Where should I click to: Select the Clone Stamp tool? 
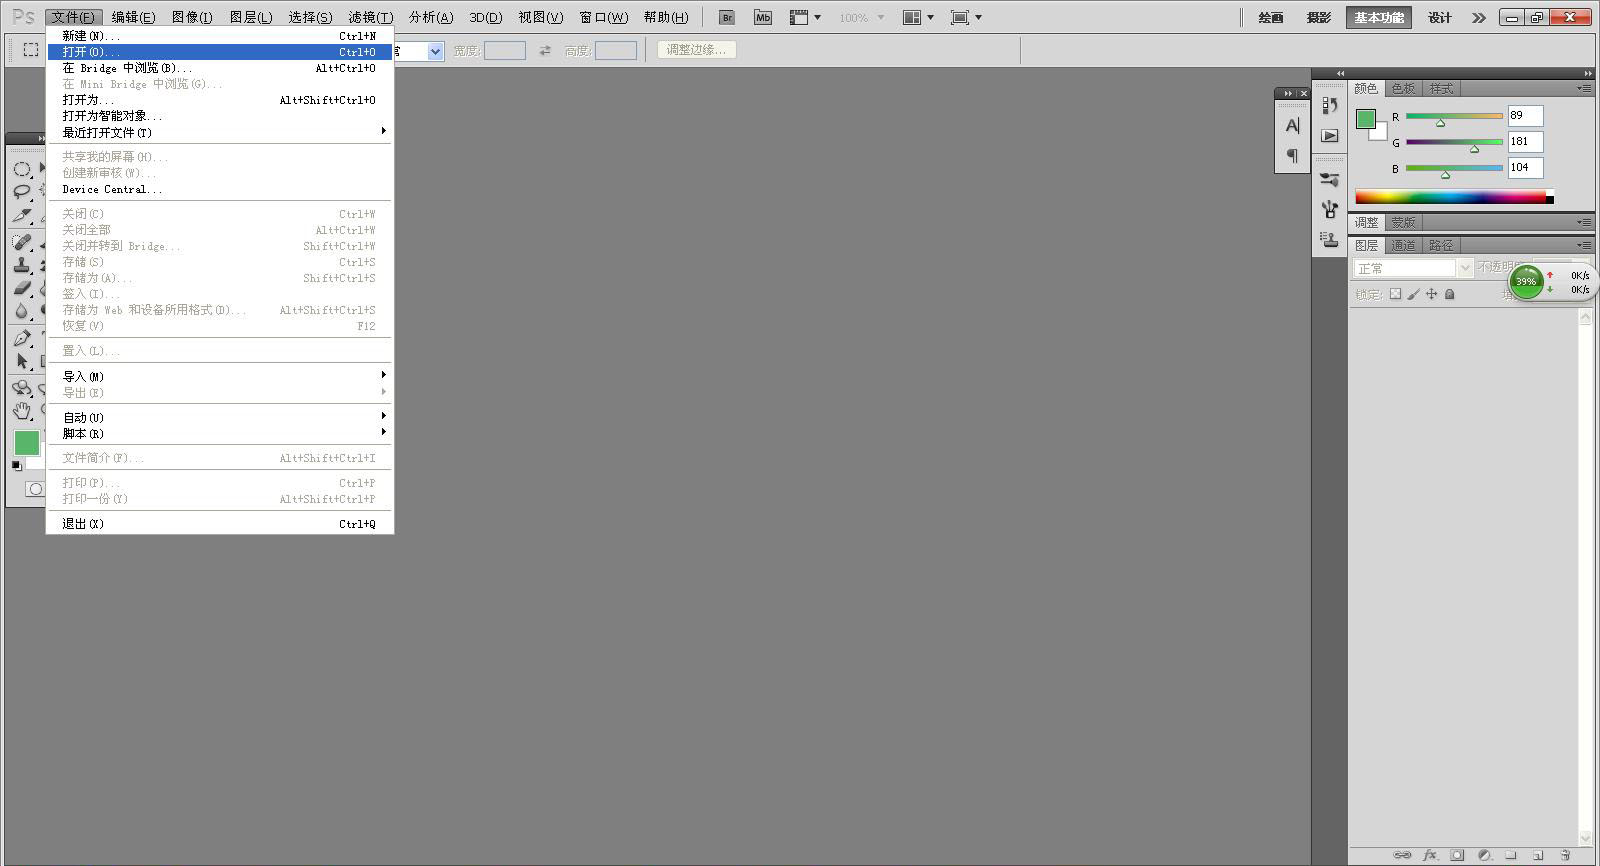[x=22, y=265]
